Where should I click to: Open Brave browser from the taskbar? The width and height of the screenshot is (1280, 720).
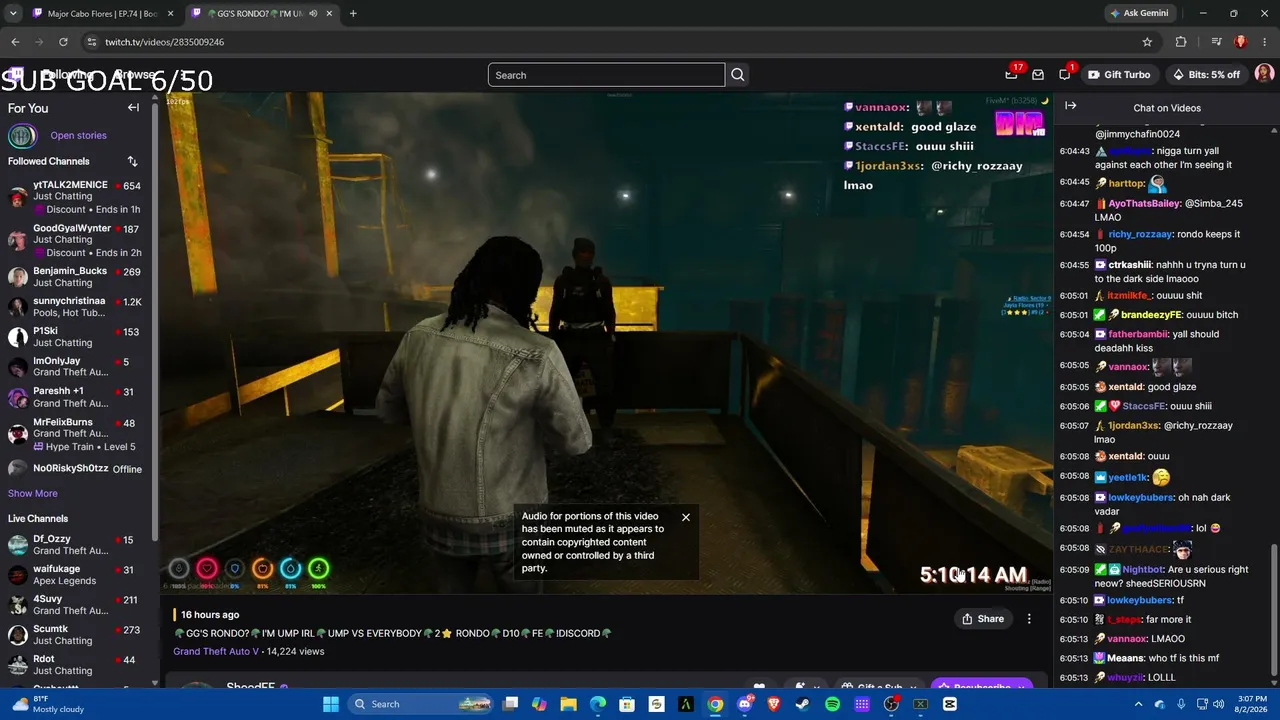point(774,704)
